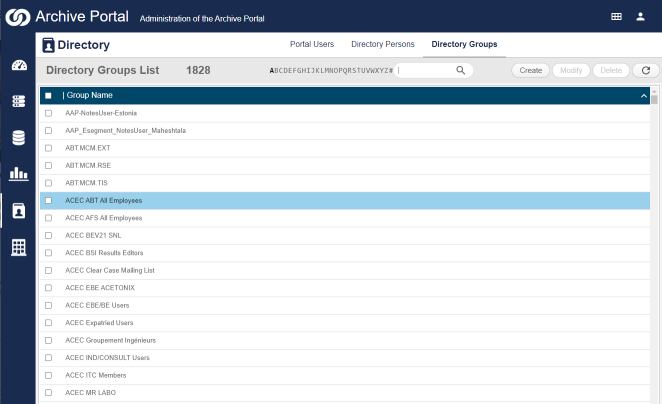Select the ACEC EBE ACETONIX row
This screenshot has height=404, width=662.
coord(345,288)
